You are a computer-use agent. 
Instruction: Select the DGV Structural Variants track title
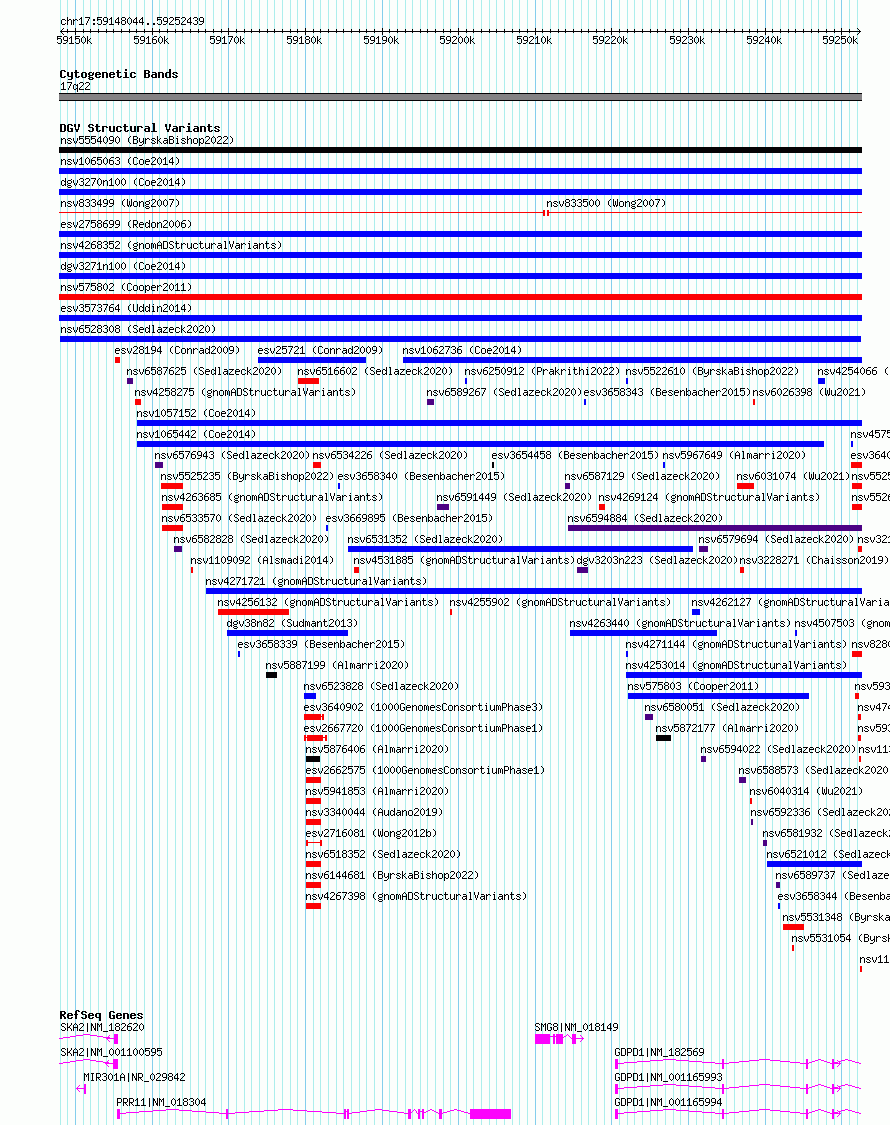139,128
